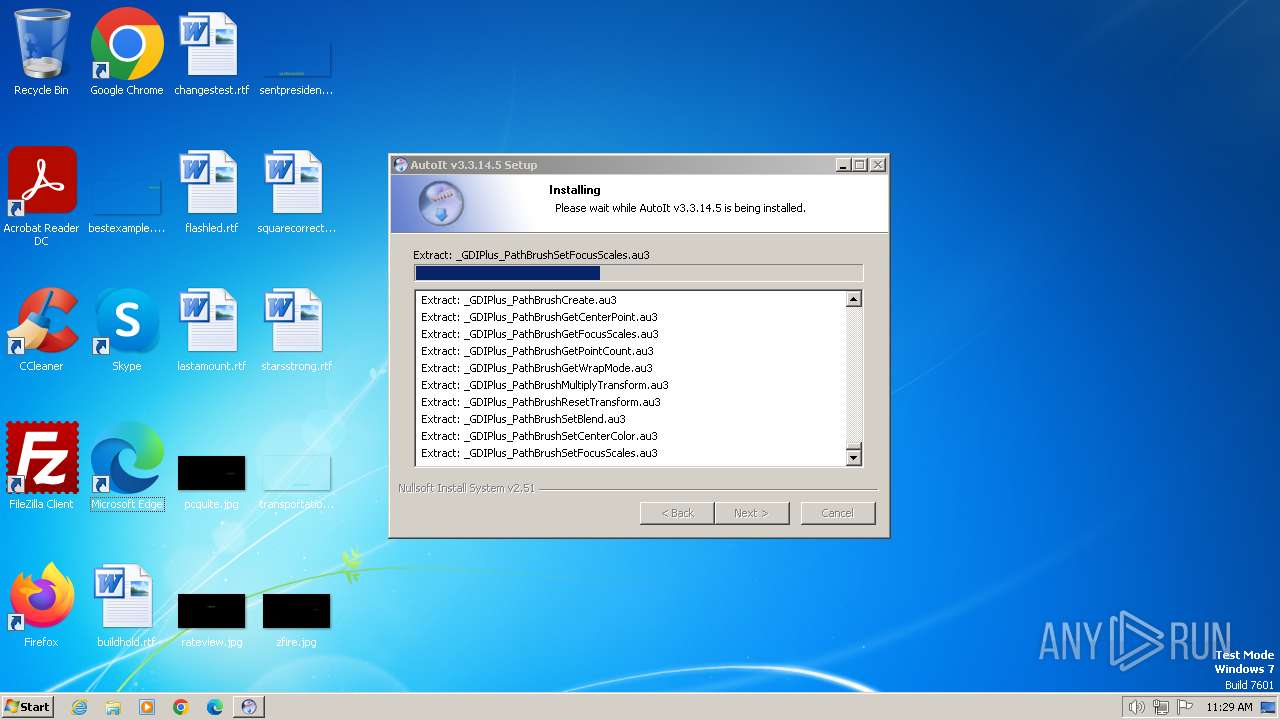Open FileZilla Client shortcut
1280x720 pixels.
[41, 466]
